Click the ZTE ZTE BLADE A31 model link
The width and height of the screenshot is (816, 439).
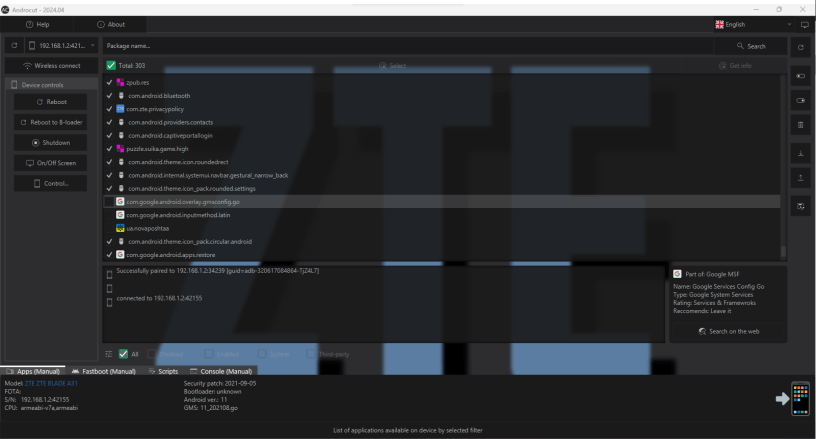point(51,383)
